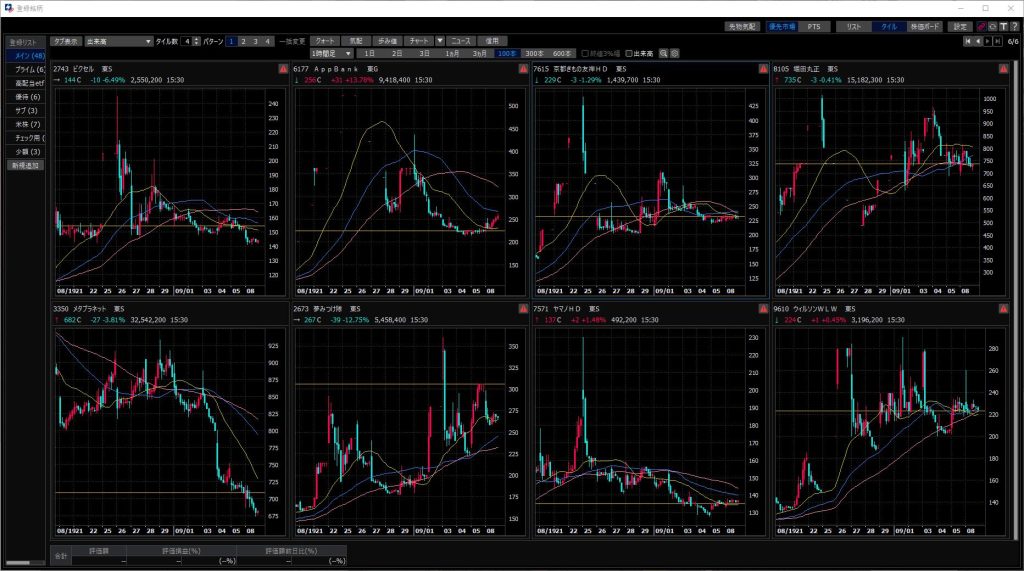Click the T text-size icon
The image size is (1024, 571).
point(1003,26)
